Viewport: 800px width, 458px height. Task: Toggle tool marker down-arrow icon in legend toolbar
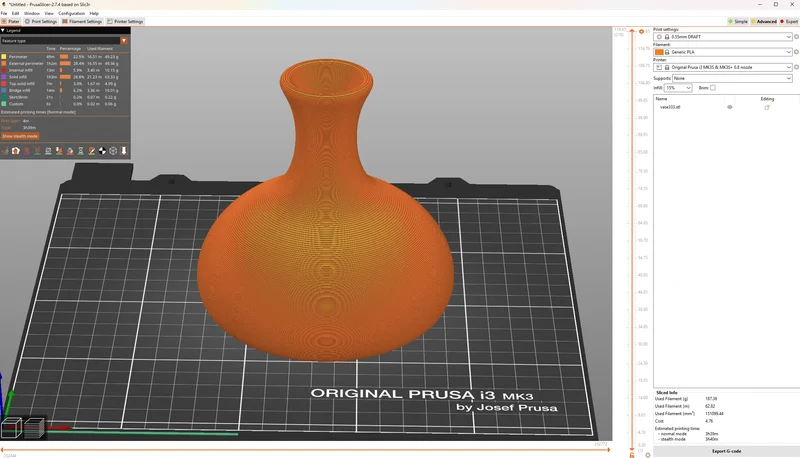click(123, 151)
